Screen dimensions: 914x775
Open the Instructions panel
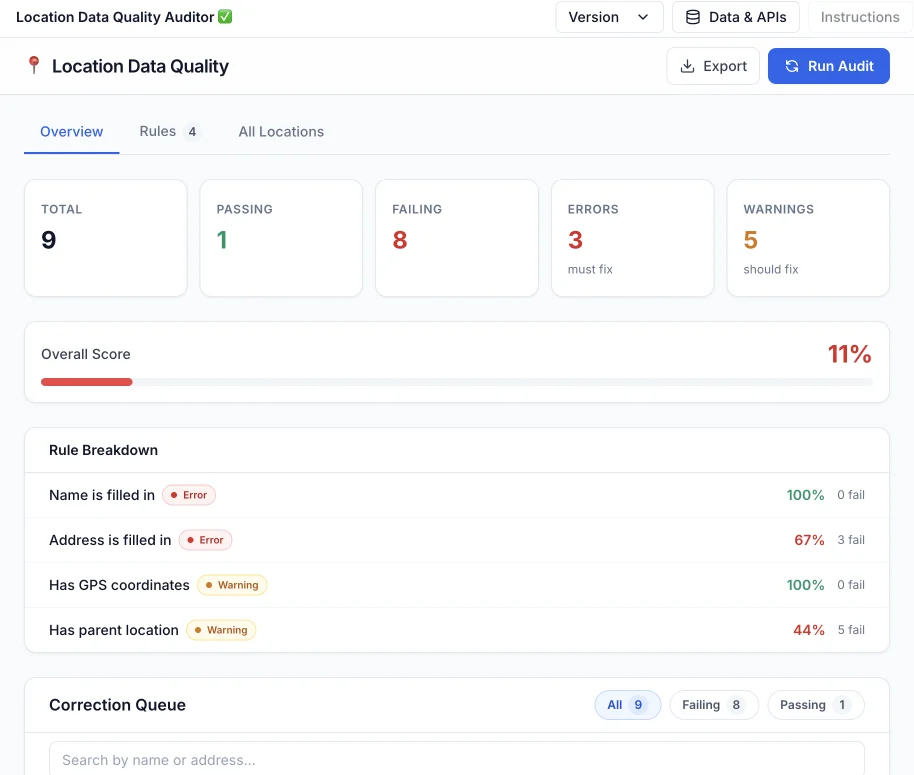click(x=859, y=17)
